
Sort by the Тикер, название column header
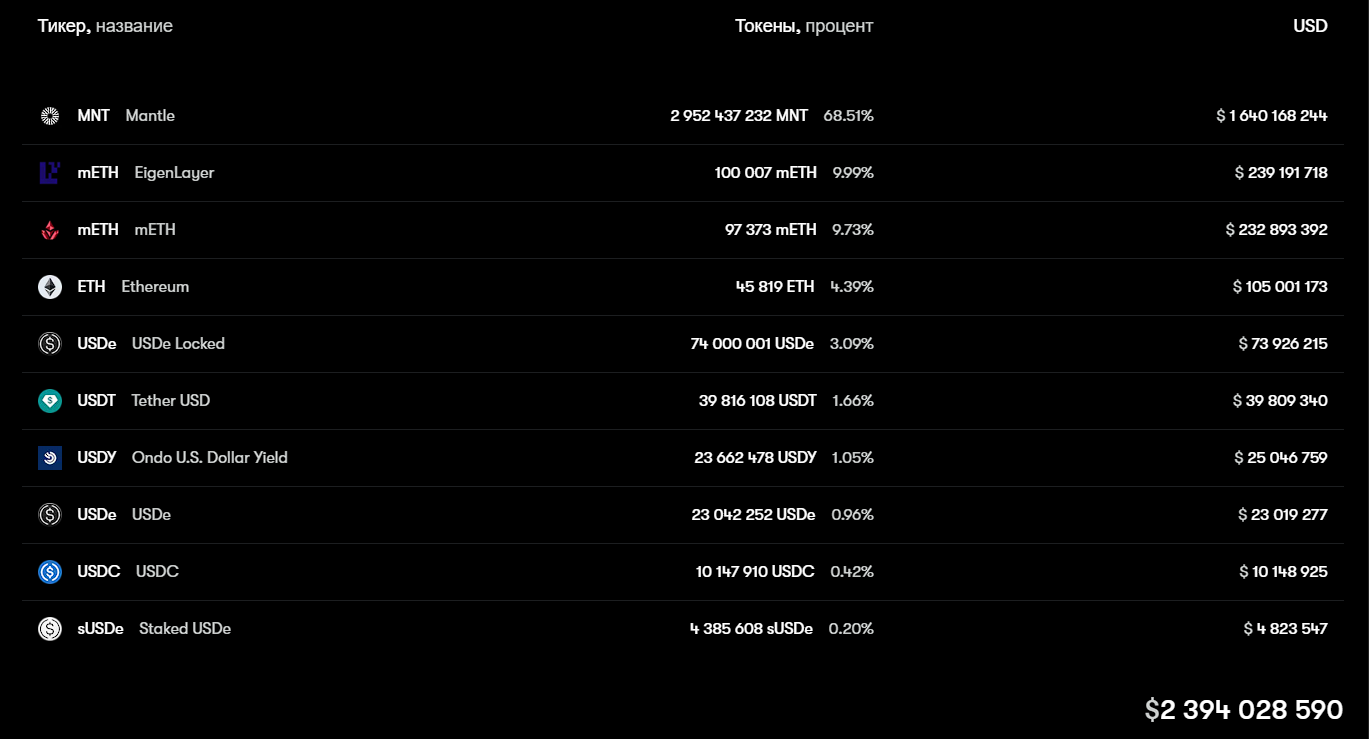coord(105,26)
